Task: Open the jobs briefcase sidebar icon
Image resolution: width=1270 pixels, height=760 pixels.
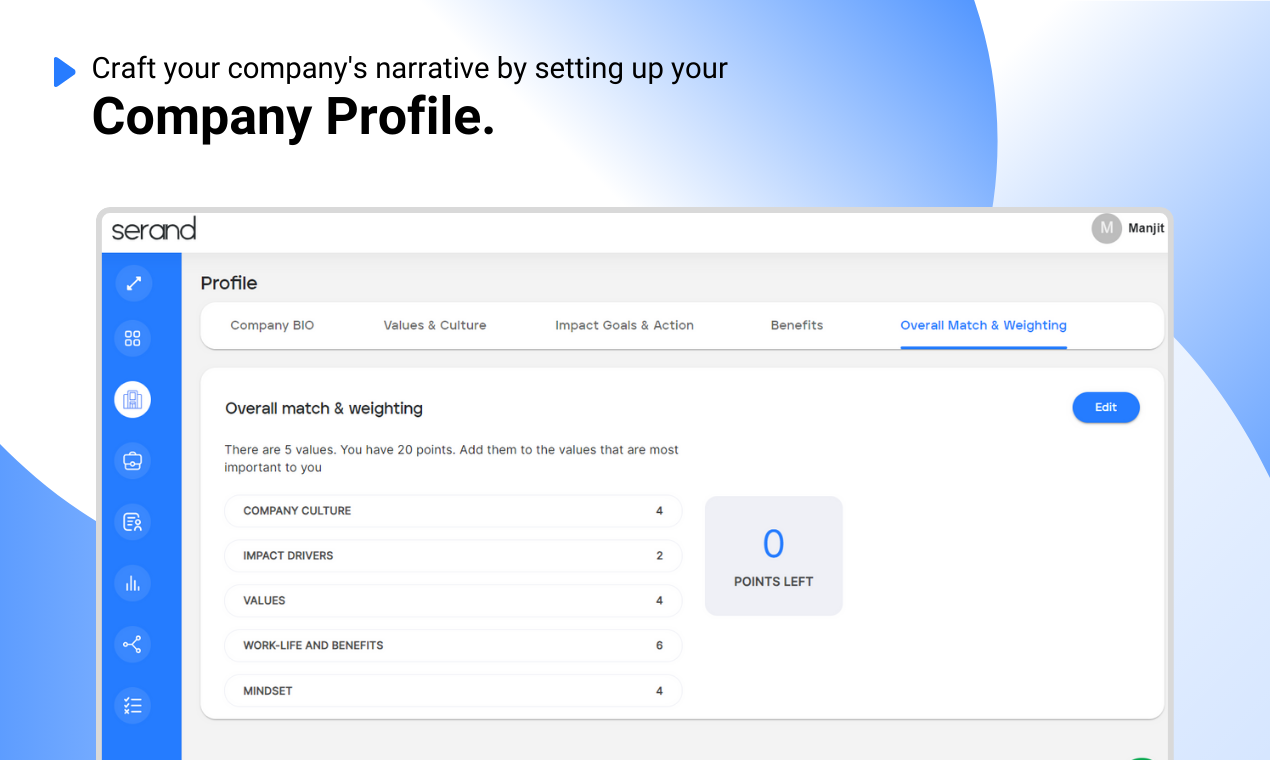Action: 133,461
